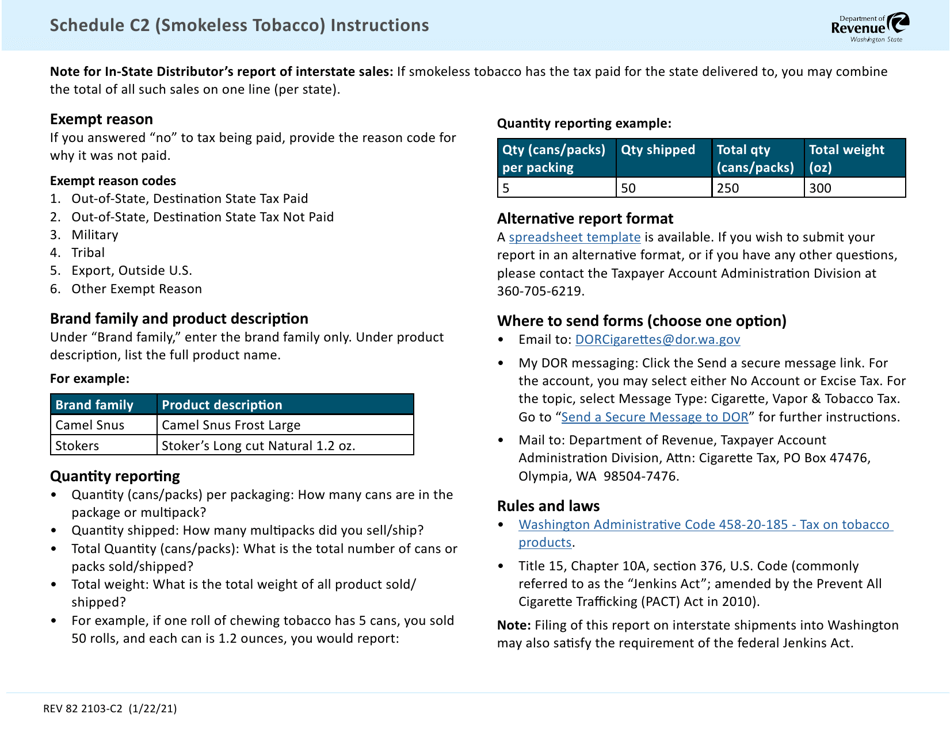950x733 pixels.
Task: Click the "Exempt reason codes" subheading
Action: click(113, 181)
